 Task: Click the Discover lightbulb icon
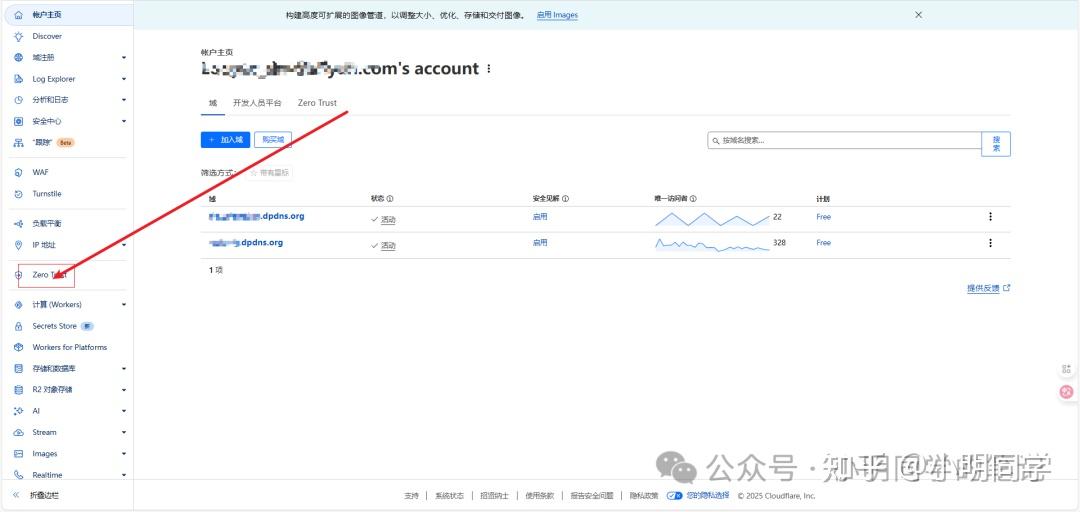[19, 37]
